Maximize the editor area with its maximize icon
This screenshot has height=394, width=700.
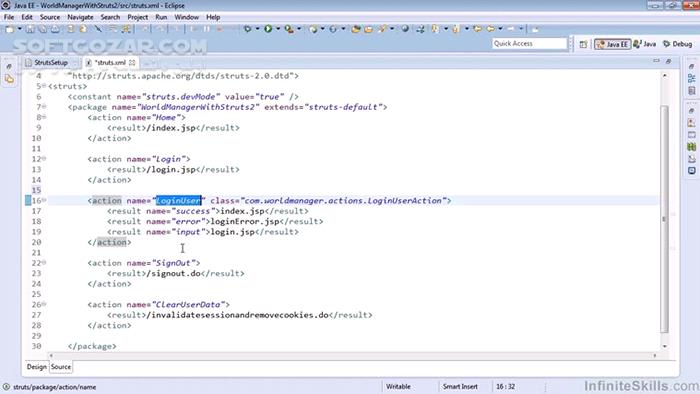click(x=668, y=61)
